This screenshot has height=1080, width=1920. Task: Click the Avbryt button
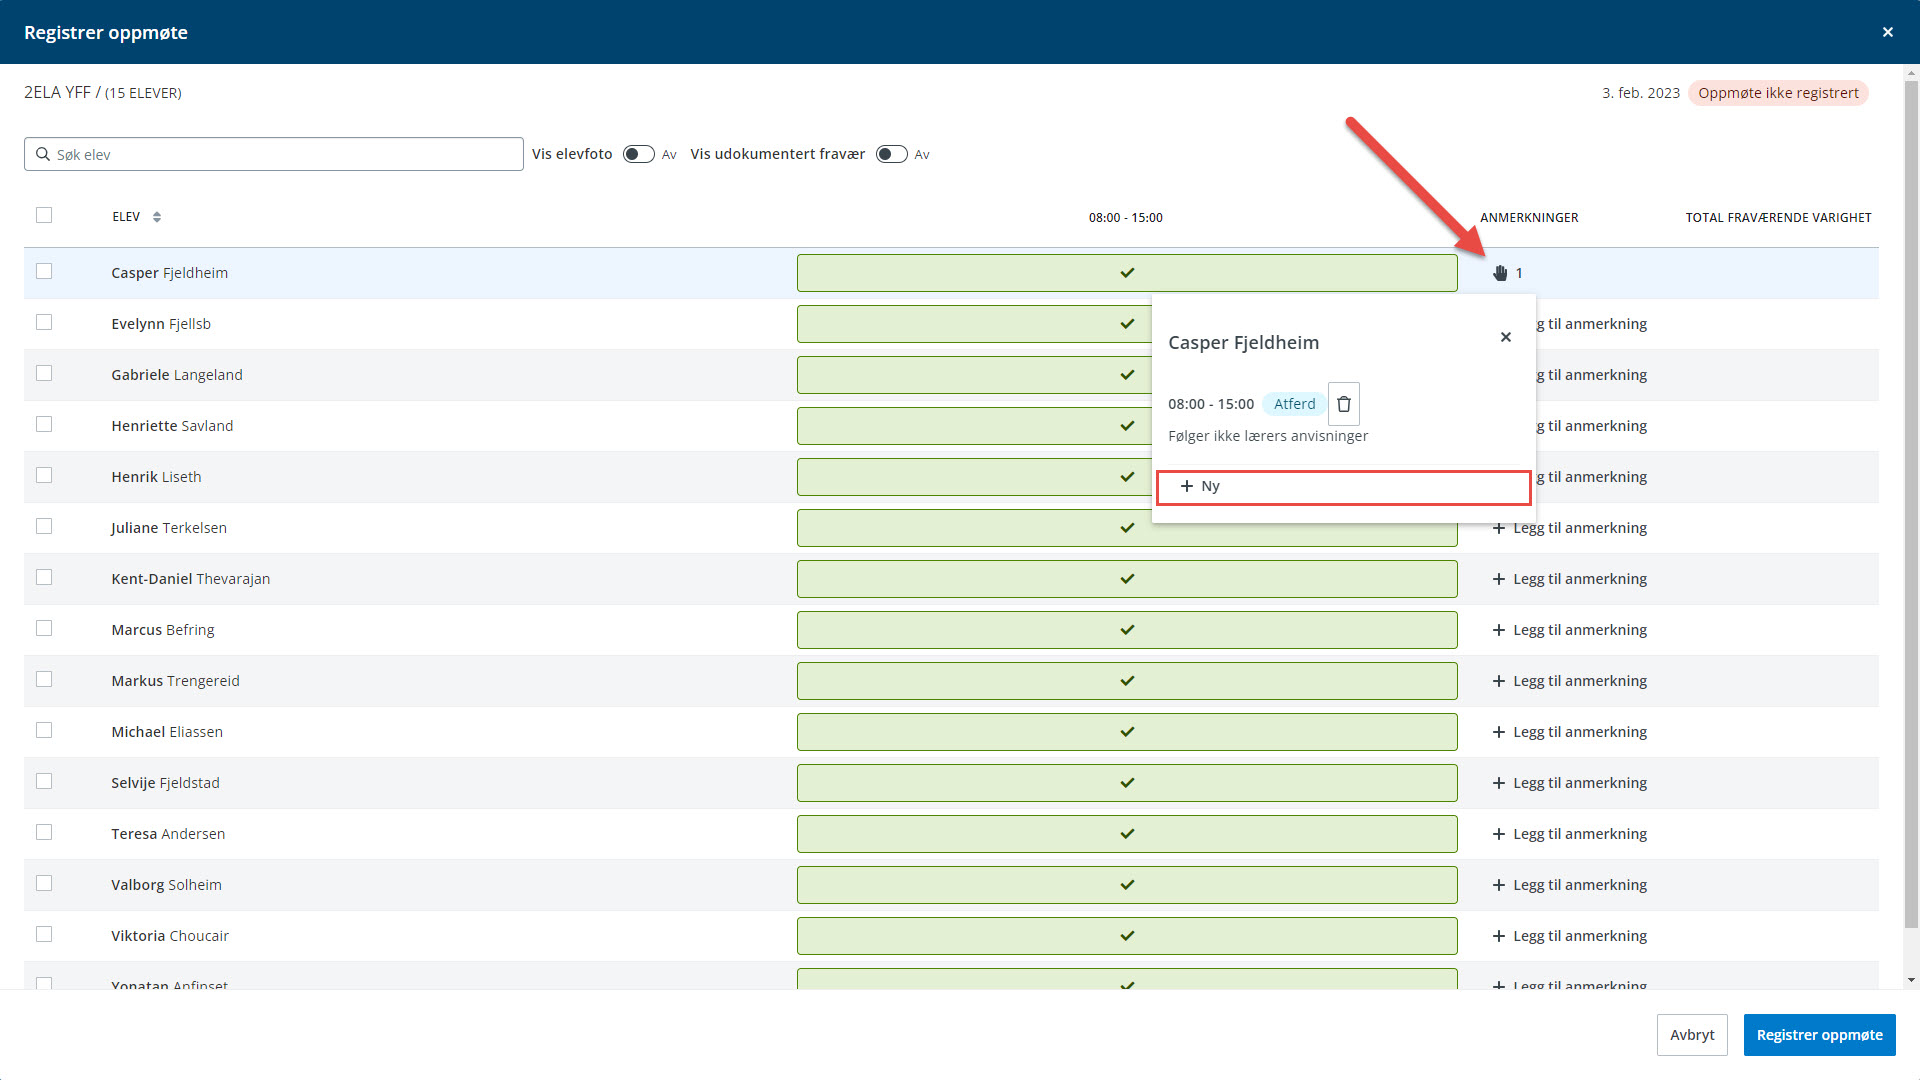coord(1692,1035)
